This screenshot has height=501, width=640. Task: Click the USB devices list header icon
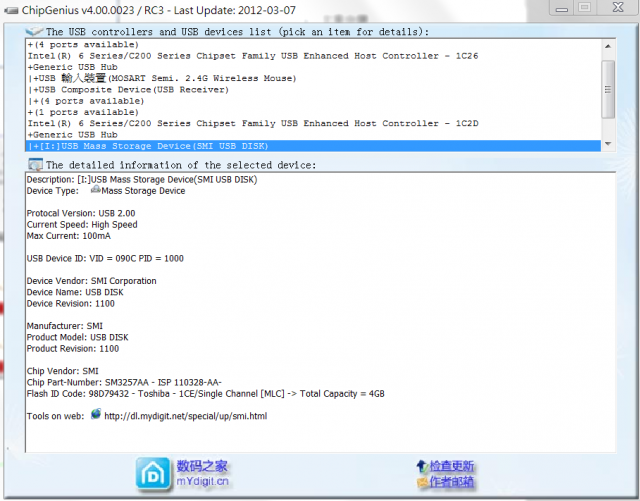[x=34, y=31]
